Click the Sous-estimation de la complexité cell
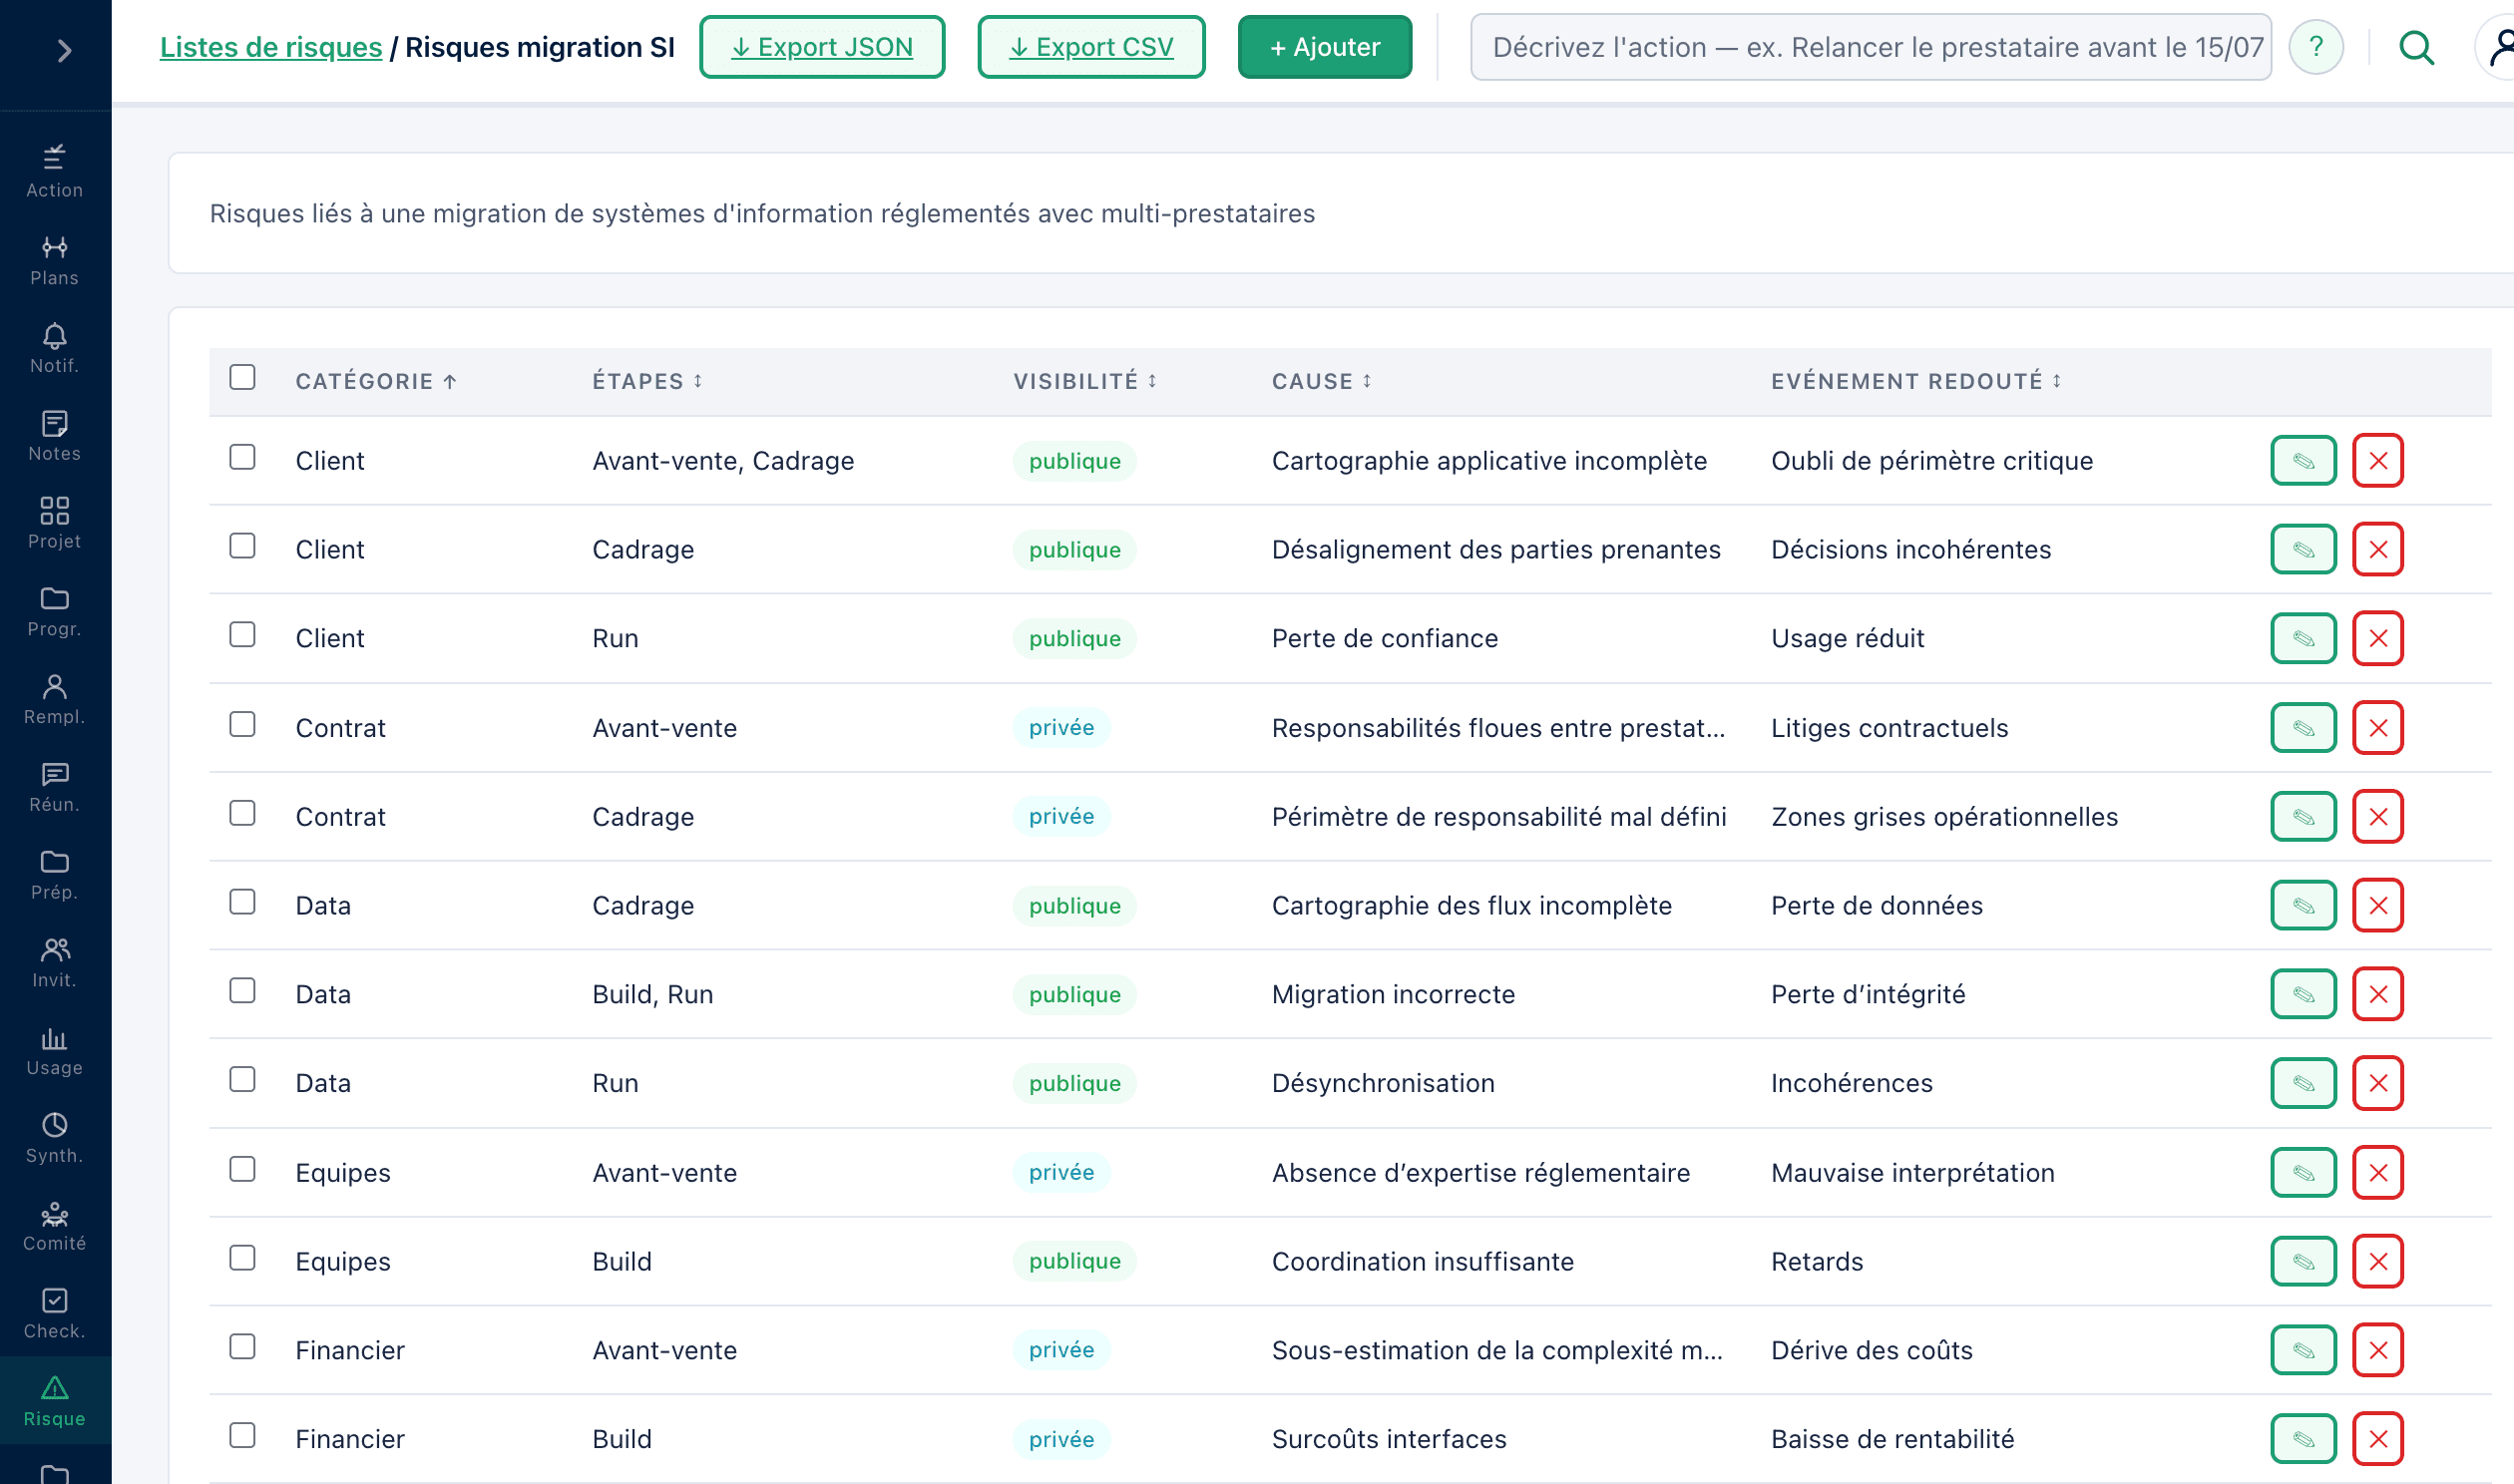The width and height of the screenshot is (2514, 1484). [x=1497, y=1350]
